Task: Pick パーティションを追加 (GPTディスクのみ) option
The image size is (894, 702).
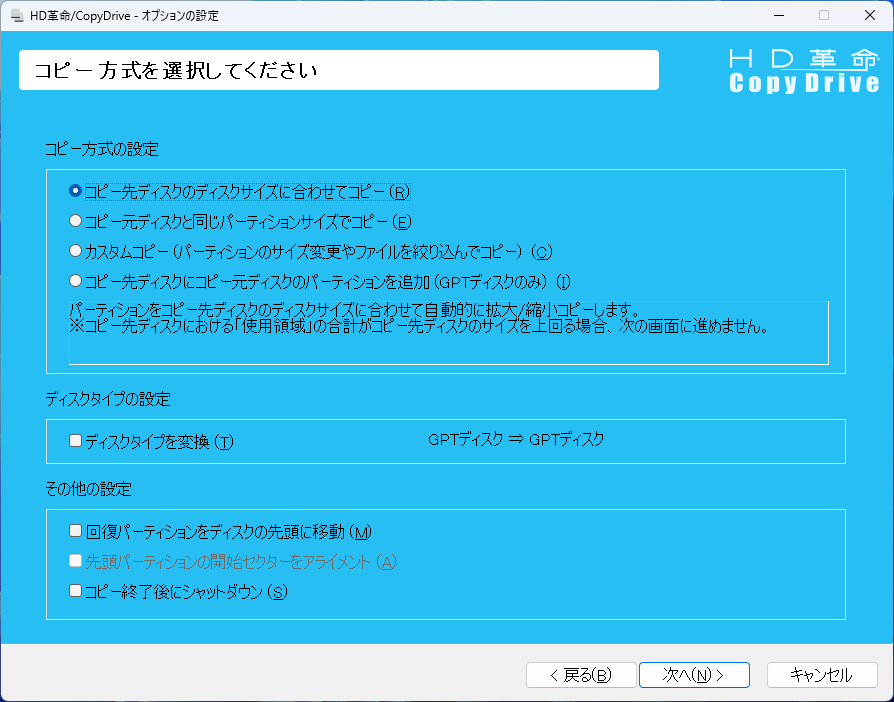Action: point(75,281)
